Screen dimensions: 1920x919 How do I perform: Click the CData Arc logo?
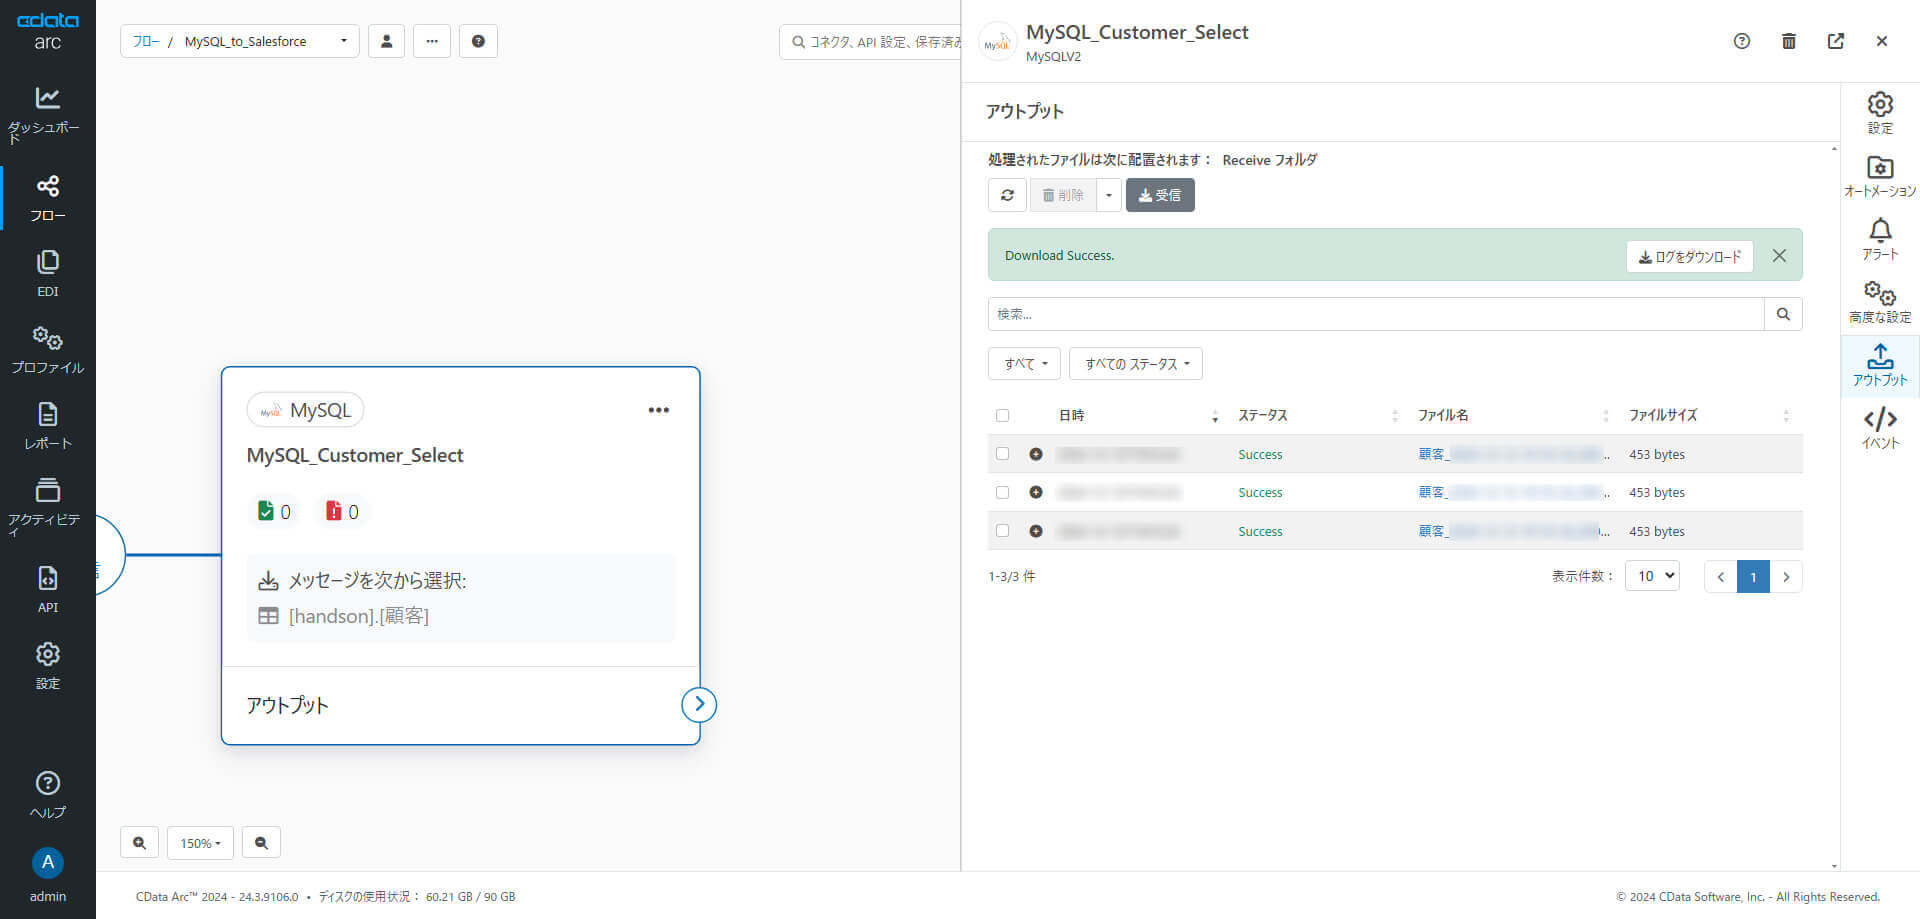(47, 31)
